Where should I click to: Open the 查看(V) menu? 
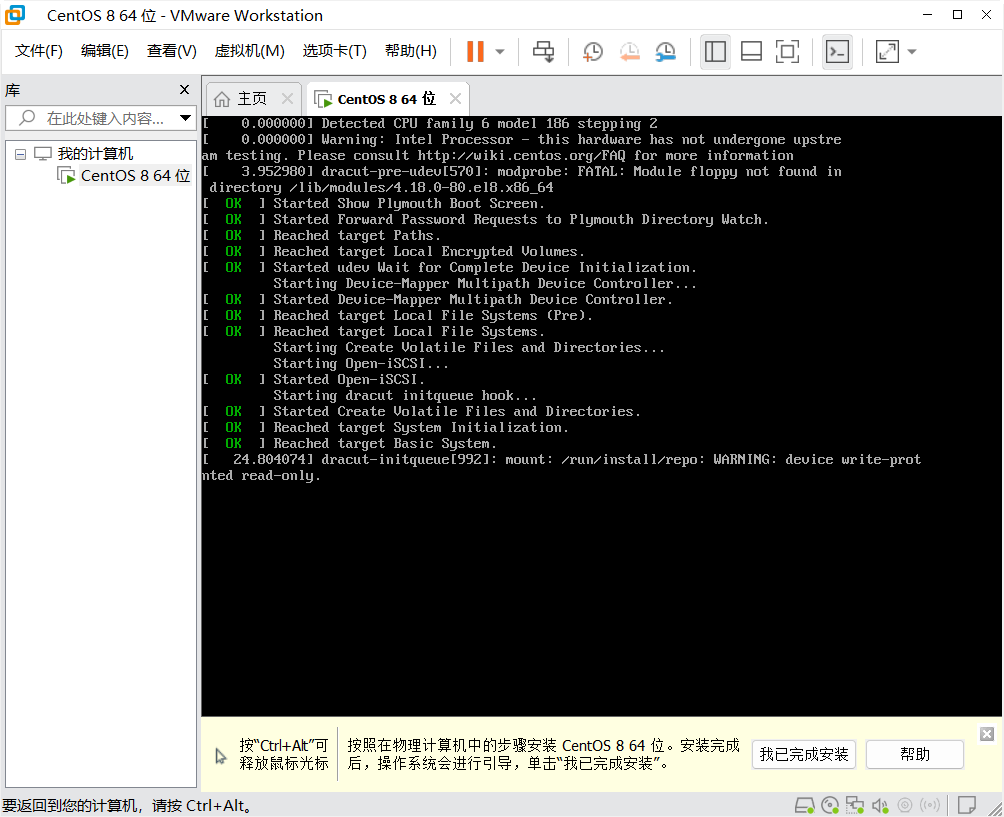tap(172, 51)
